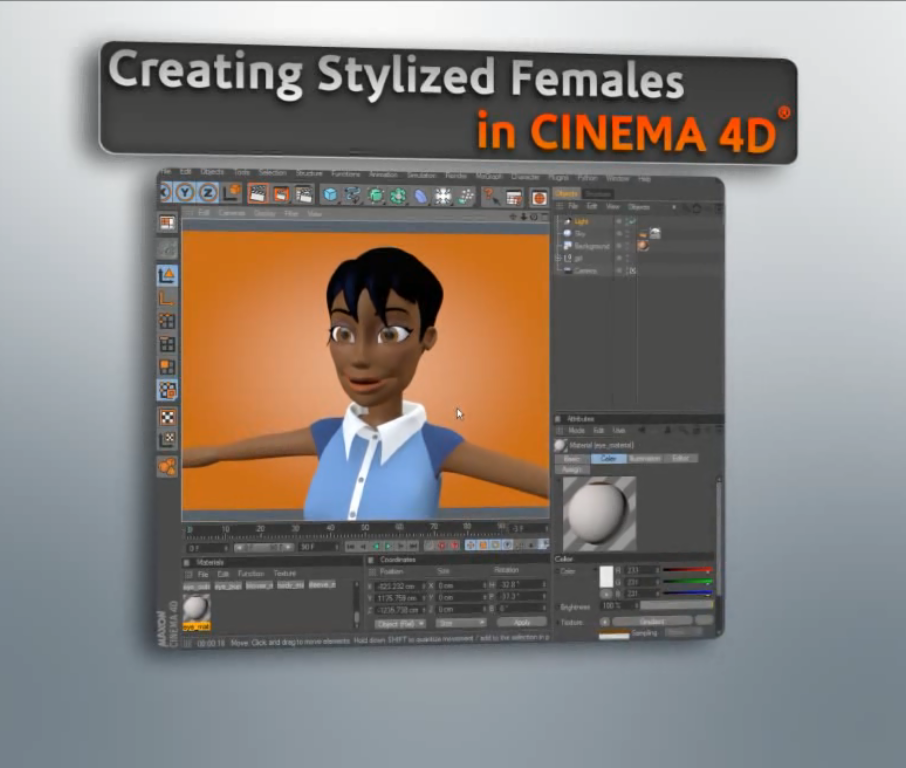Adjust the red R color slider

point(688,570)
